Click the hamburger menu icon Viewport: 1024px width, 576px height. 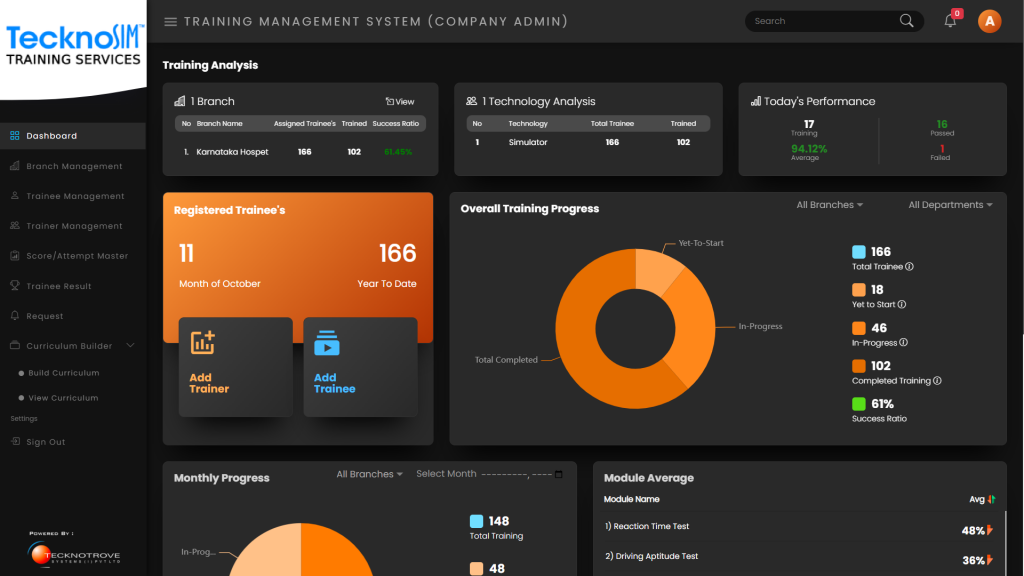tap(170, 22)
